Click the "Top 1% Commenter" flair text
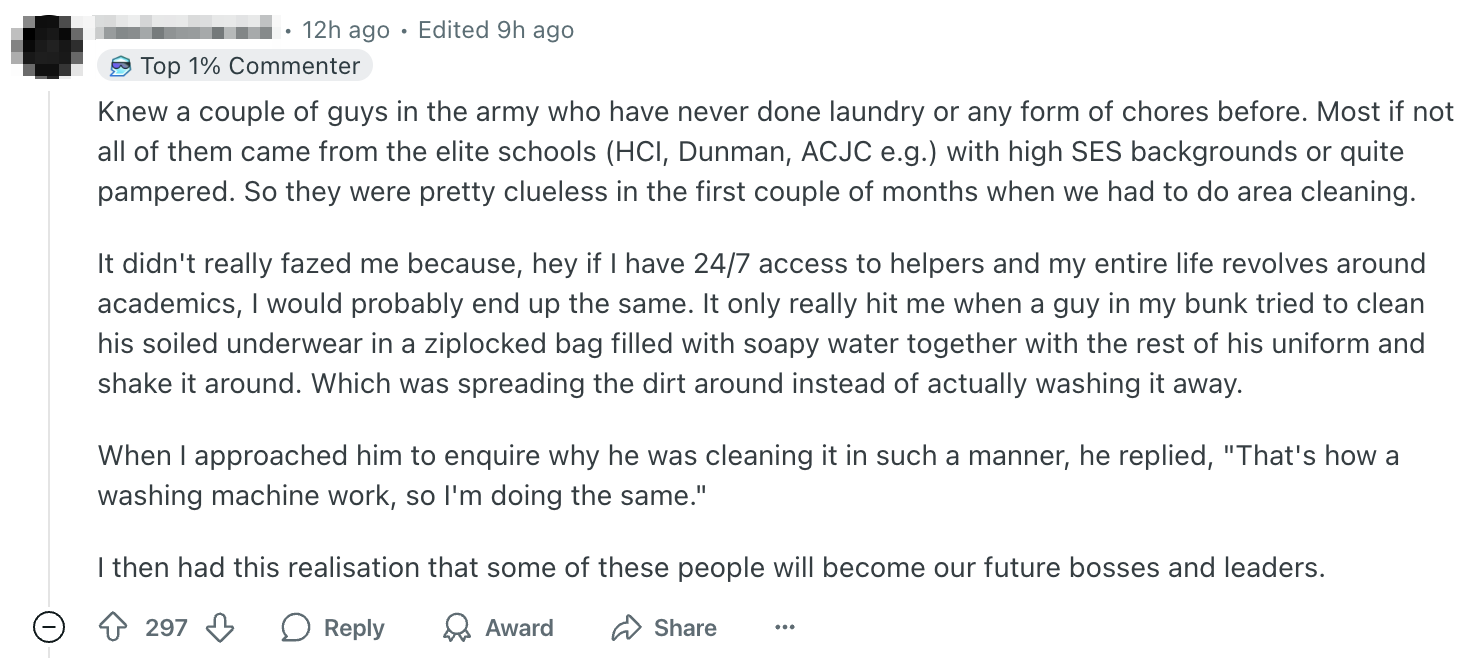Viewport: 1478px width, 658px height. (x=250, y=67)
